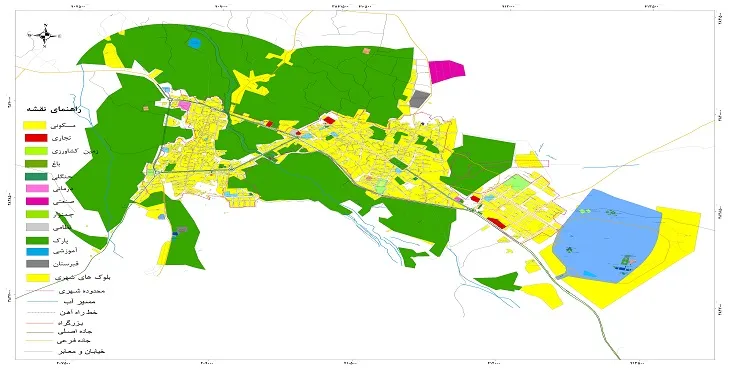Click the large blue area on the map

point(608,235)
